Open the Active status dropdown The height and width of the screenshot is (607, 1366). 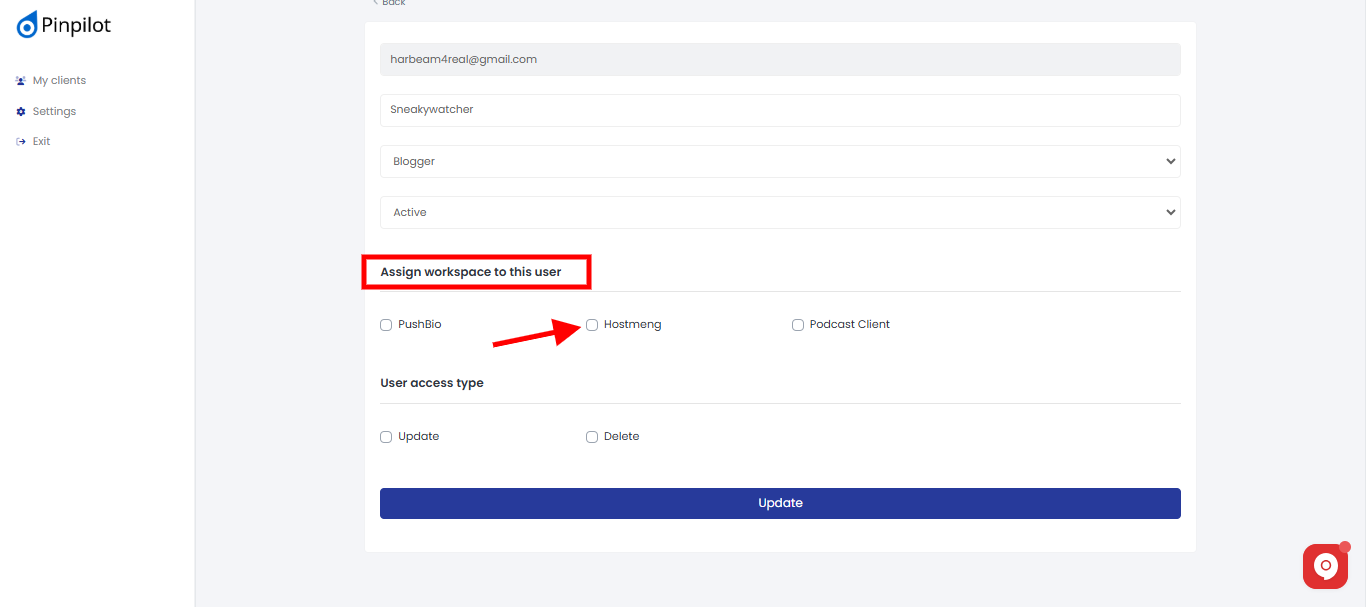click(x=780, y=212)
